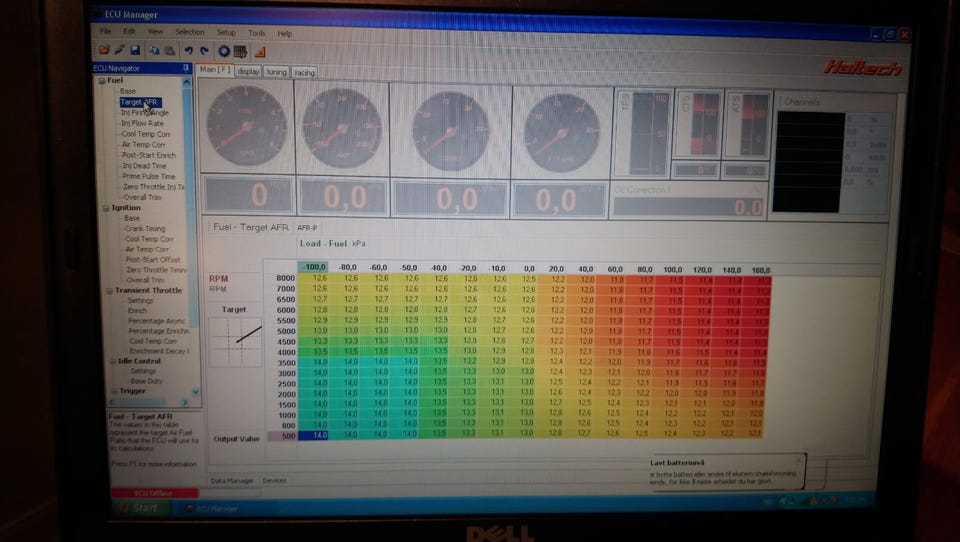Click the copy icon in the toolbar
Screen dimensions: 960x542
coord(154,51)
